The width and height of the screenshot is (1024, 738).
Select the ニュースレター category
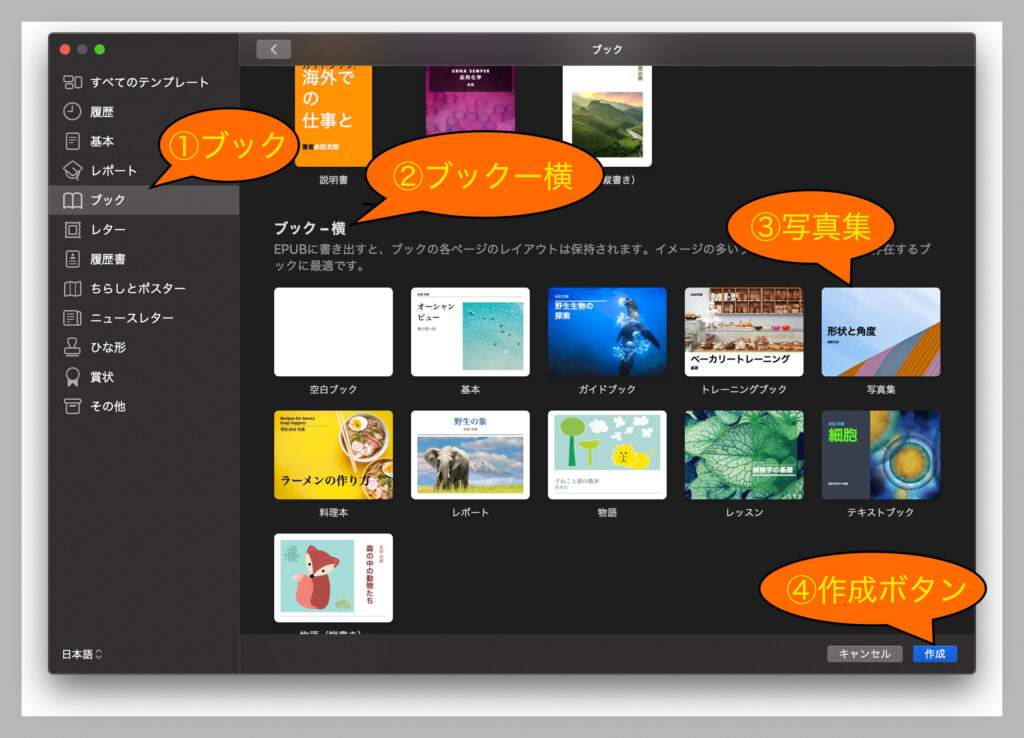point(144,318)
